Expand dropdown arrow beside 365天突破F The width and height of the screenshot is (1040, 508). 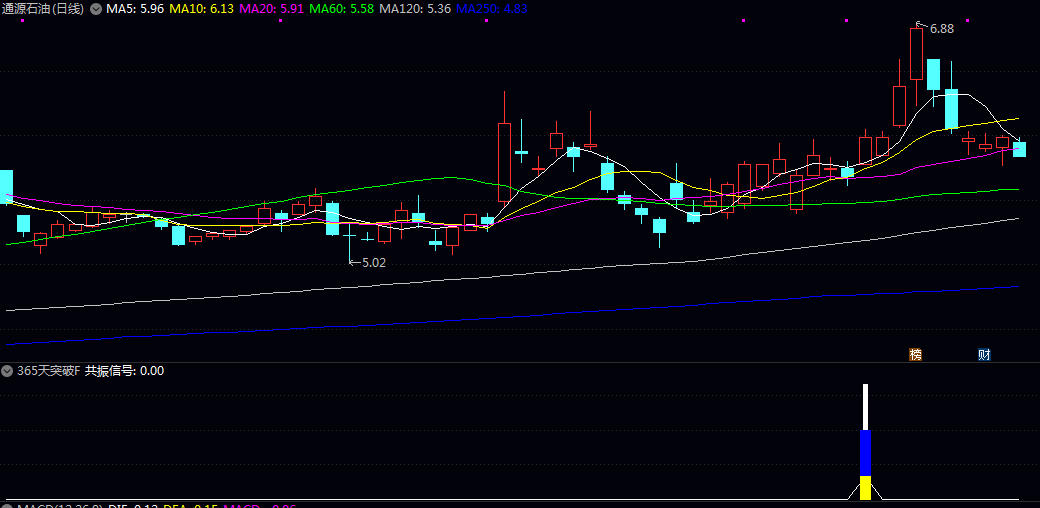click(7, 371)
